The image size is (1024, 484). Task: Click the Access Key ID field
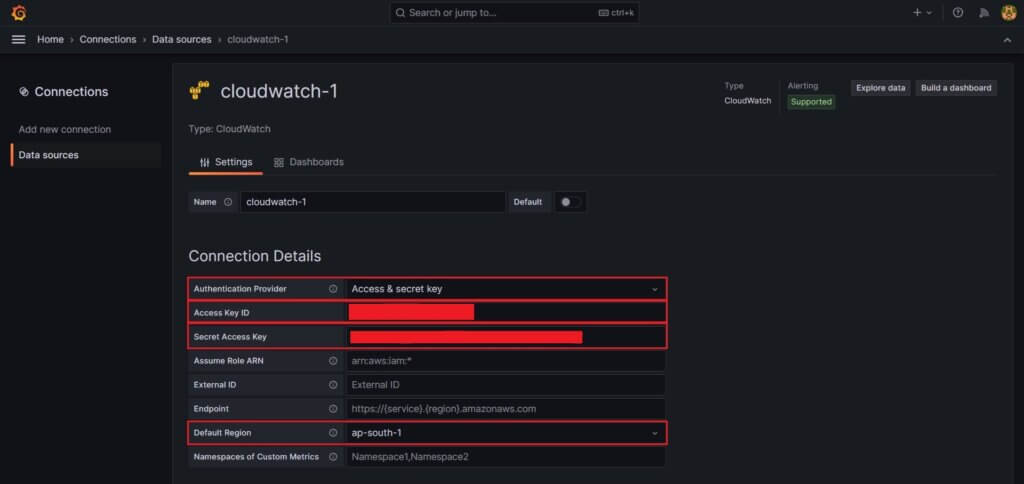[x=505, y=313]
